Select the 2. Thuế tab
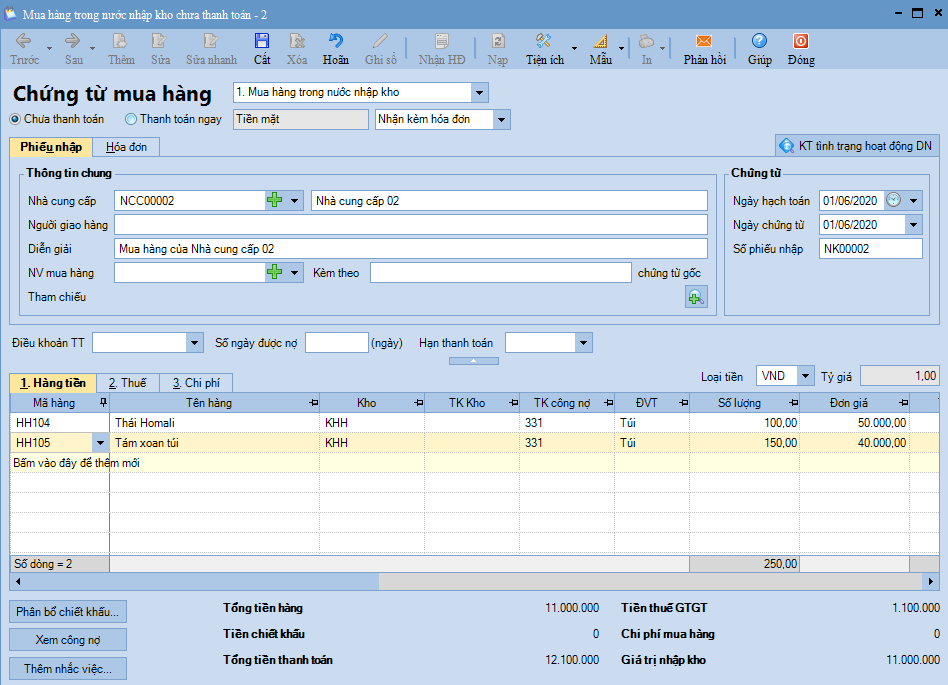Viewport: 948px width, 685px height. click(x=128, y=383)
